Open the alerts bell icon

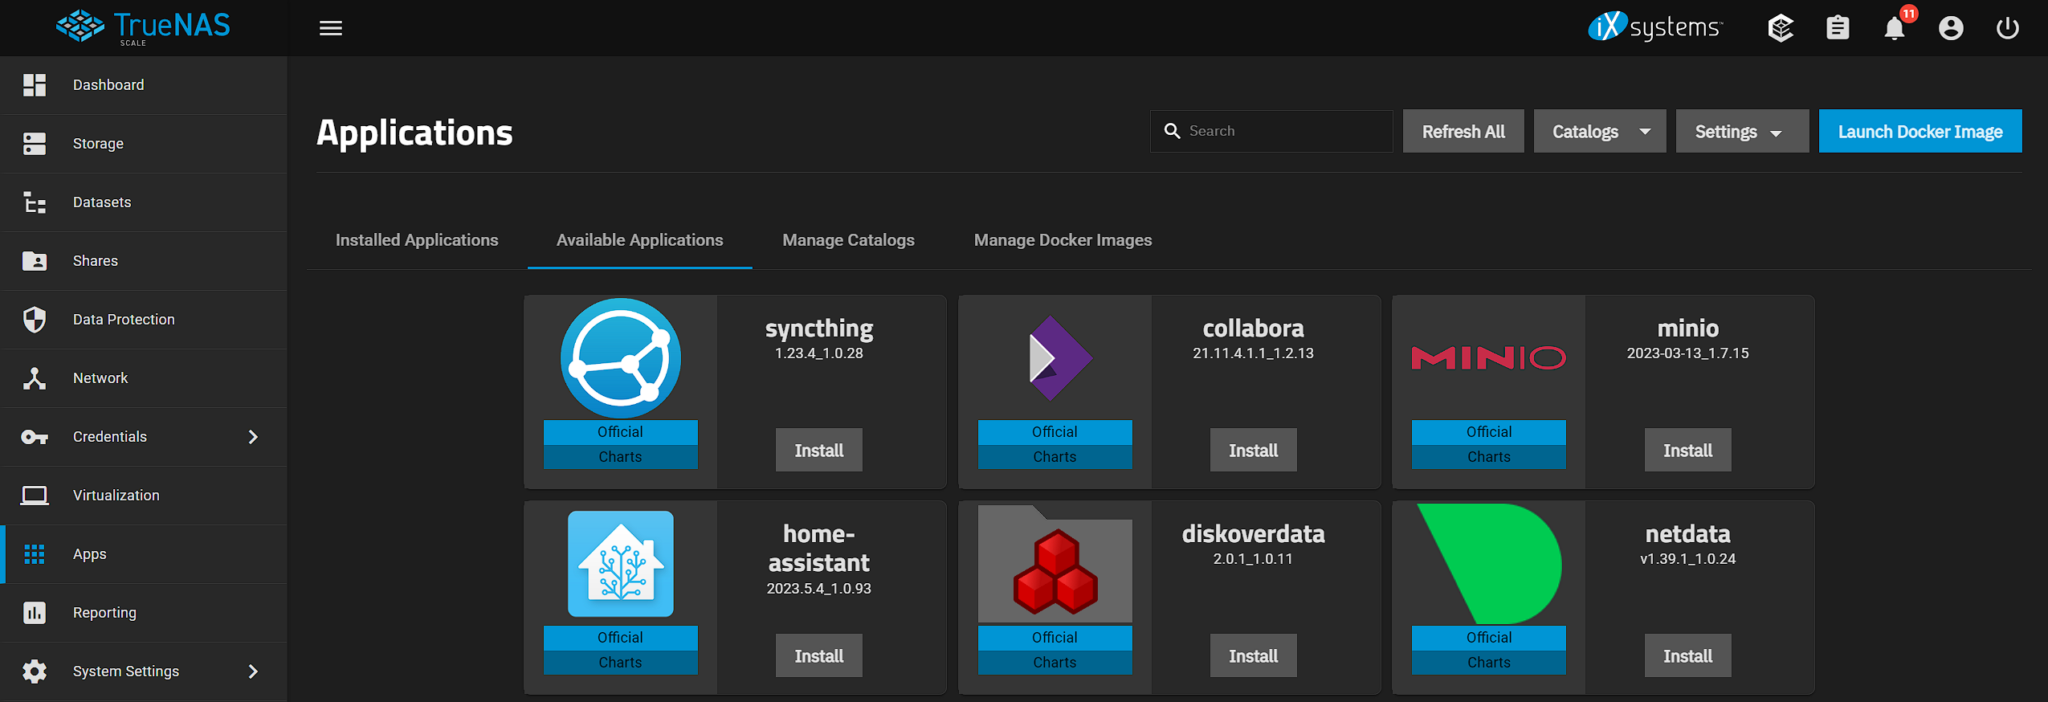[x=1894, y=28]
